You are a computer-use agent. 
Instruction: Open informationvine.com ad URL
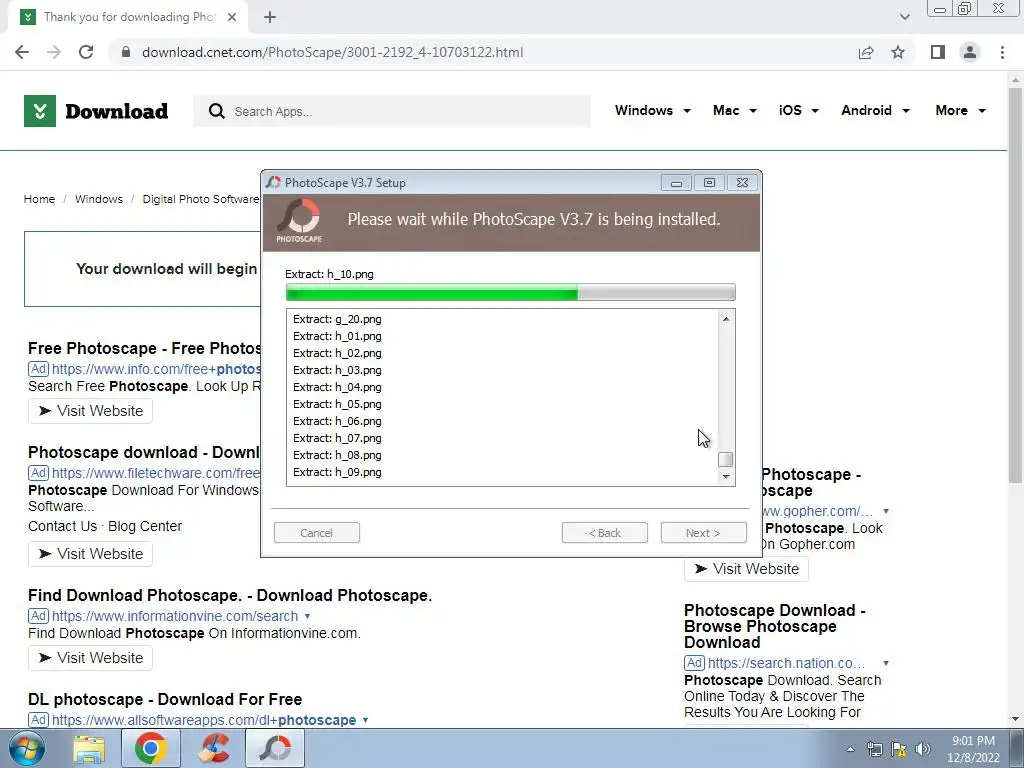(175, 616)
